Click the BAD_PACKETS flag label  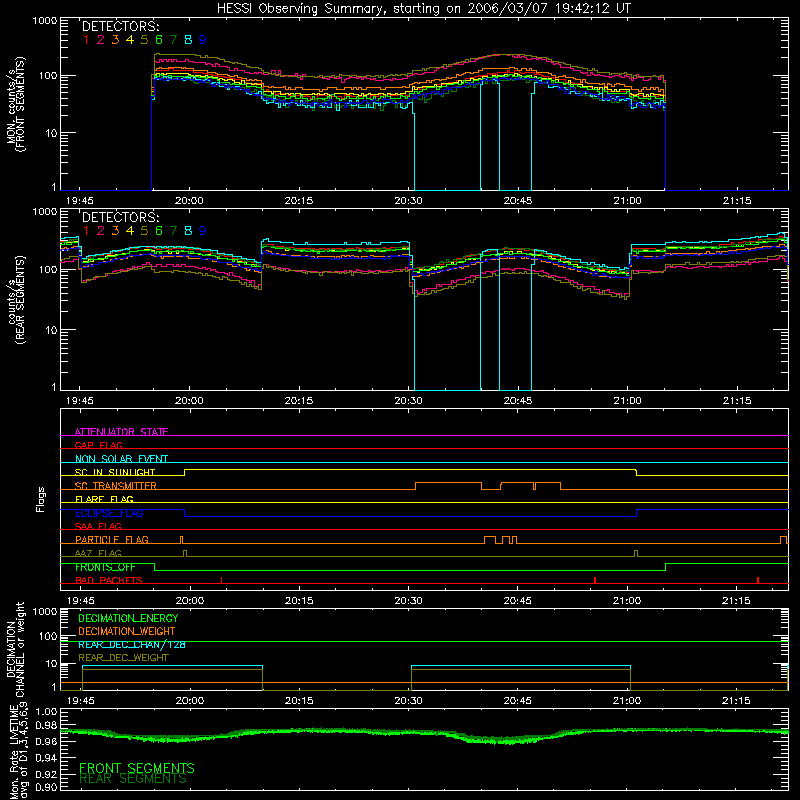click(x=109, y=580)
